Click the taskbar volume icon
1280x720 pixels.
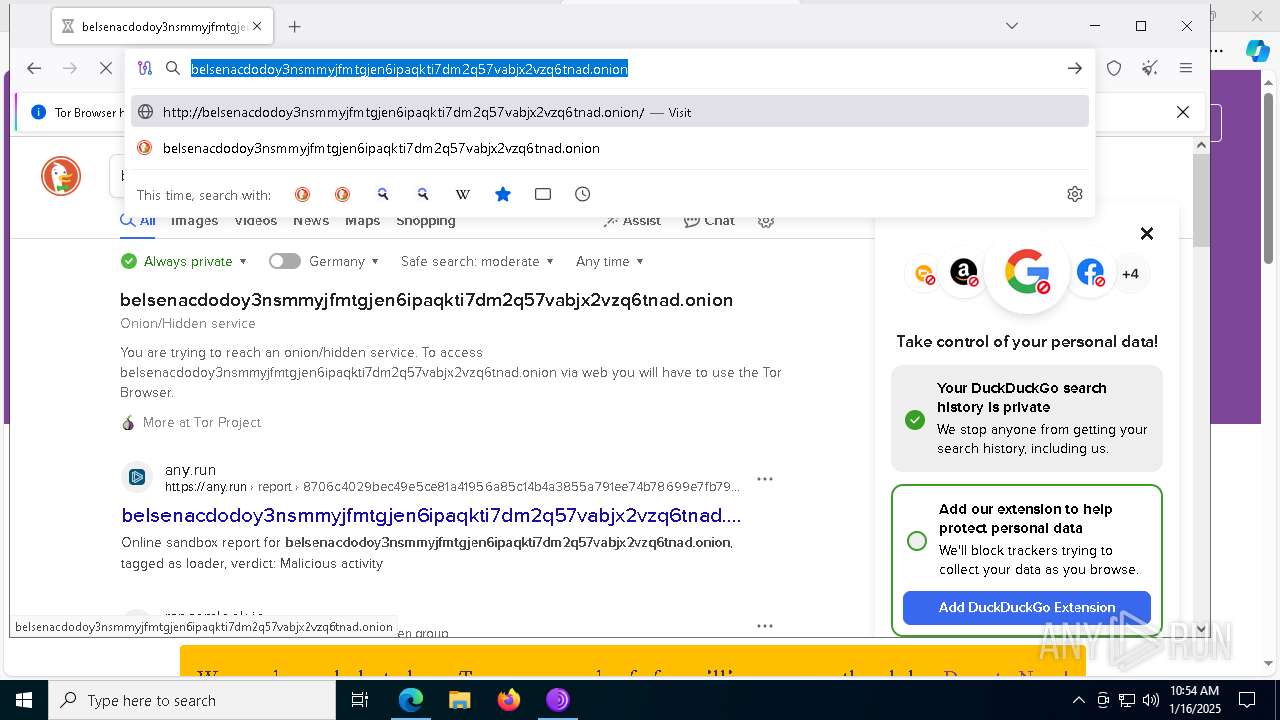[1151, 700]
